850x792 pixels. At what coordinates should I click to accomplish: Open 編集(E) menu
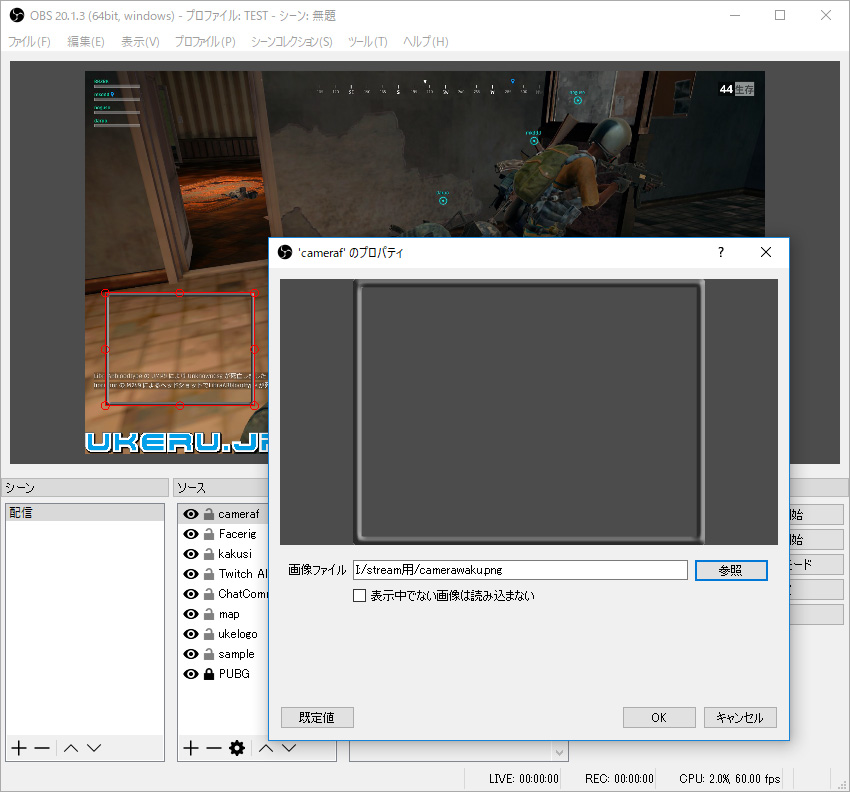click(x=86, y=42)
